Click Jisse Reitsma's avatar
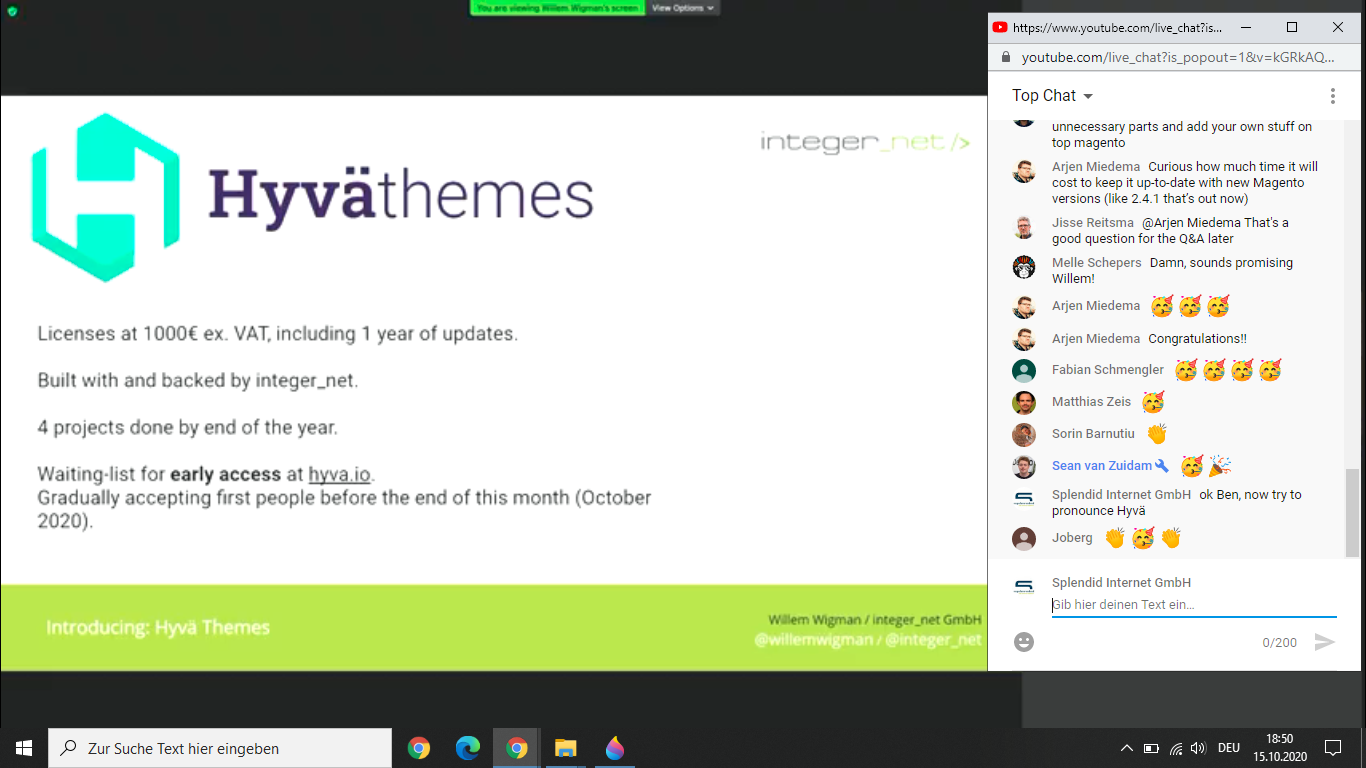Screen dimensions: 1366x768 1024,227
